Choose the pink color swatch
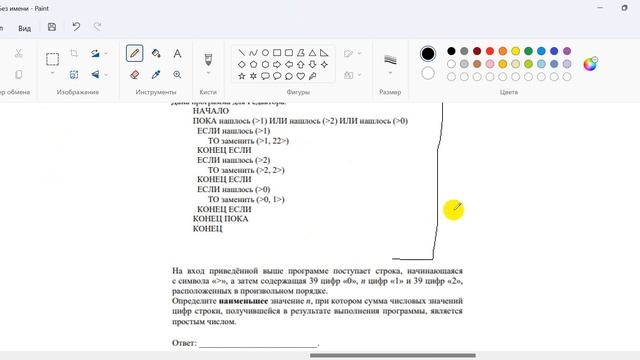Viewport: 640px width, 360px height. point(490,64)
